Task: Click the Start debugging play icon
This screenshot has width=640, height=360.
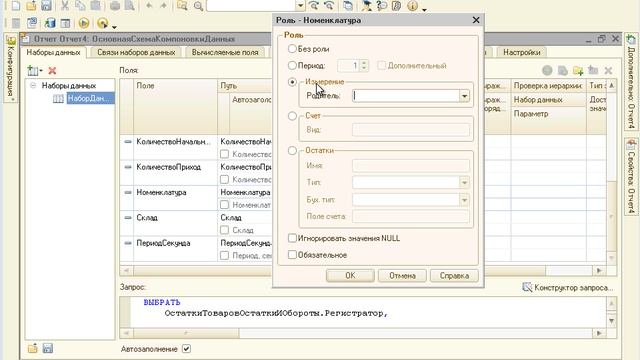Action: tap(84, 23)
